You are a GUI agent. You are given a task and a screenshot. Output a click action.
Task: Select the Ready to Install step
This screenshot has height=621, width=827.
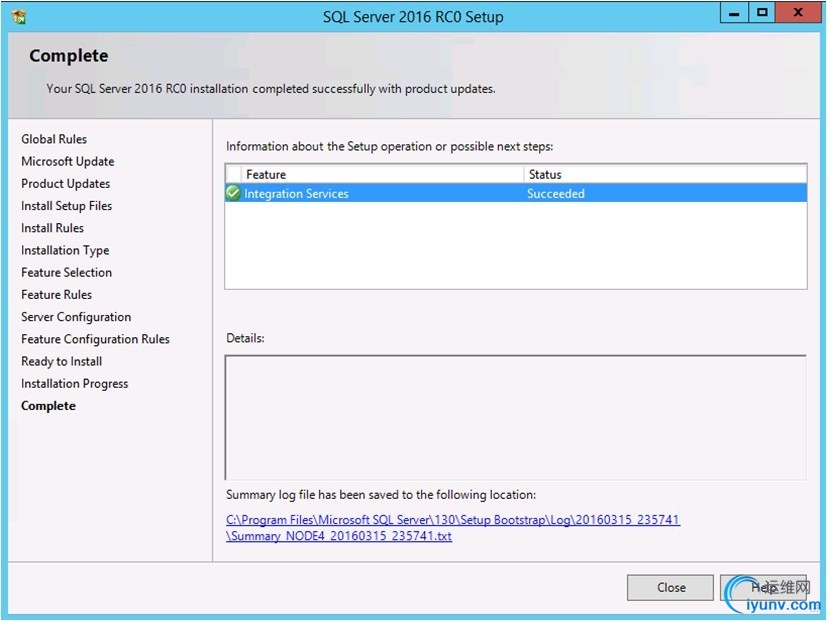62,361
